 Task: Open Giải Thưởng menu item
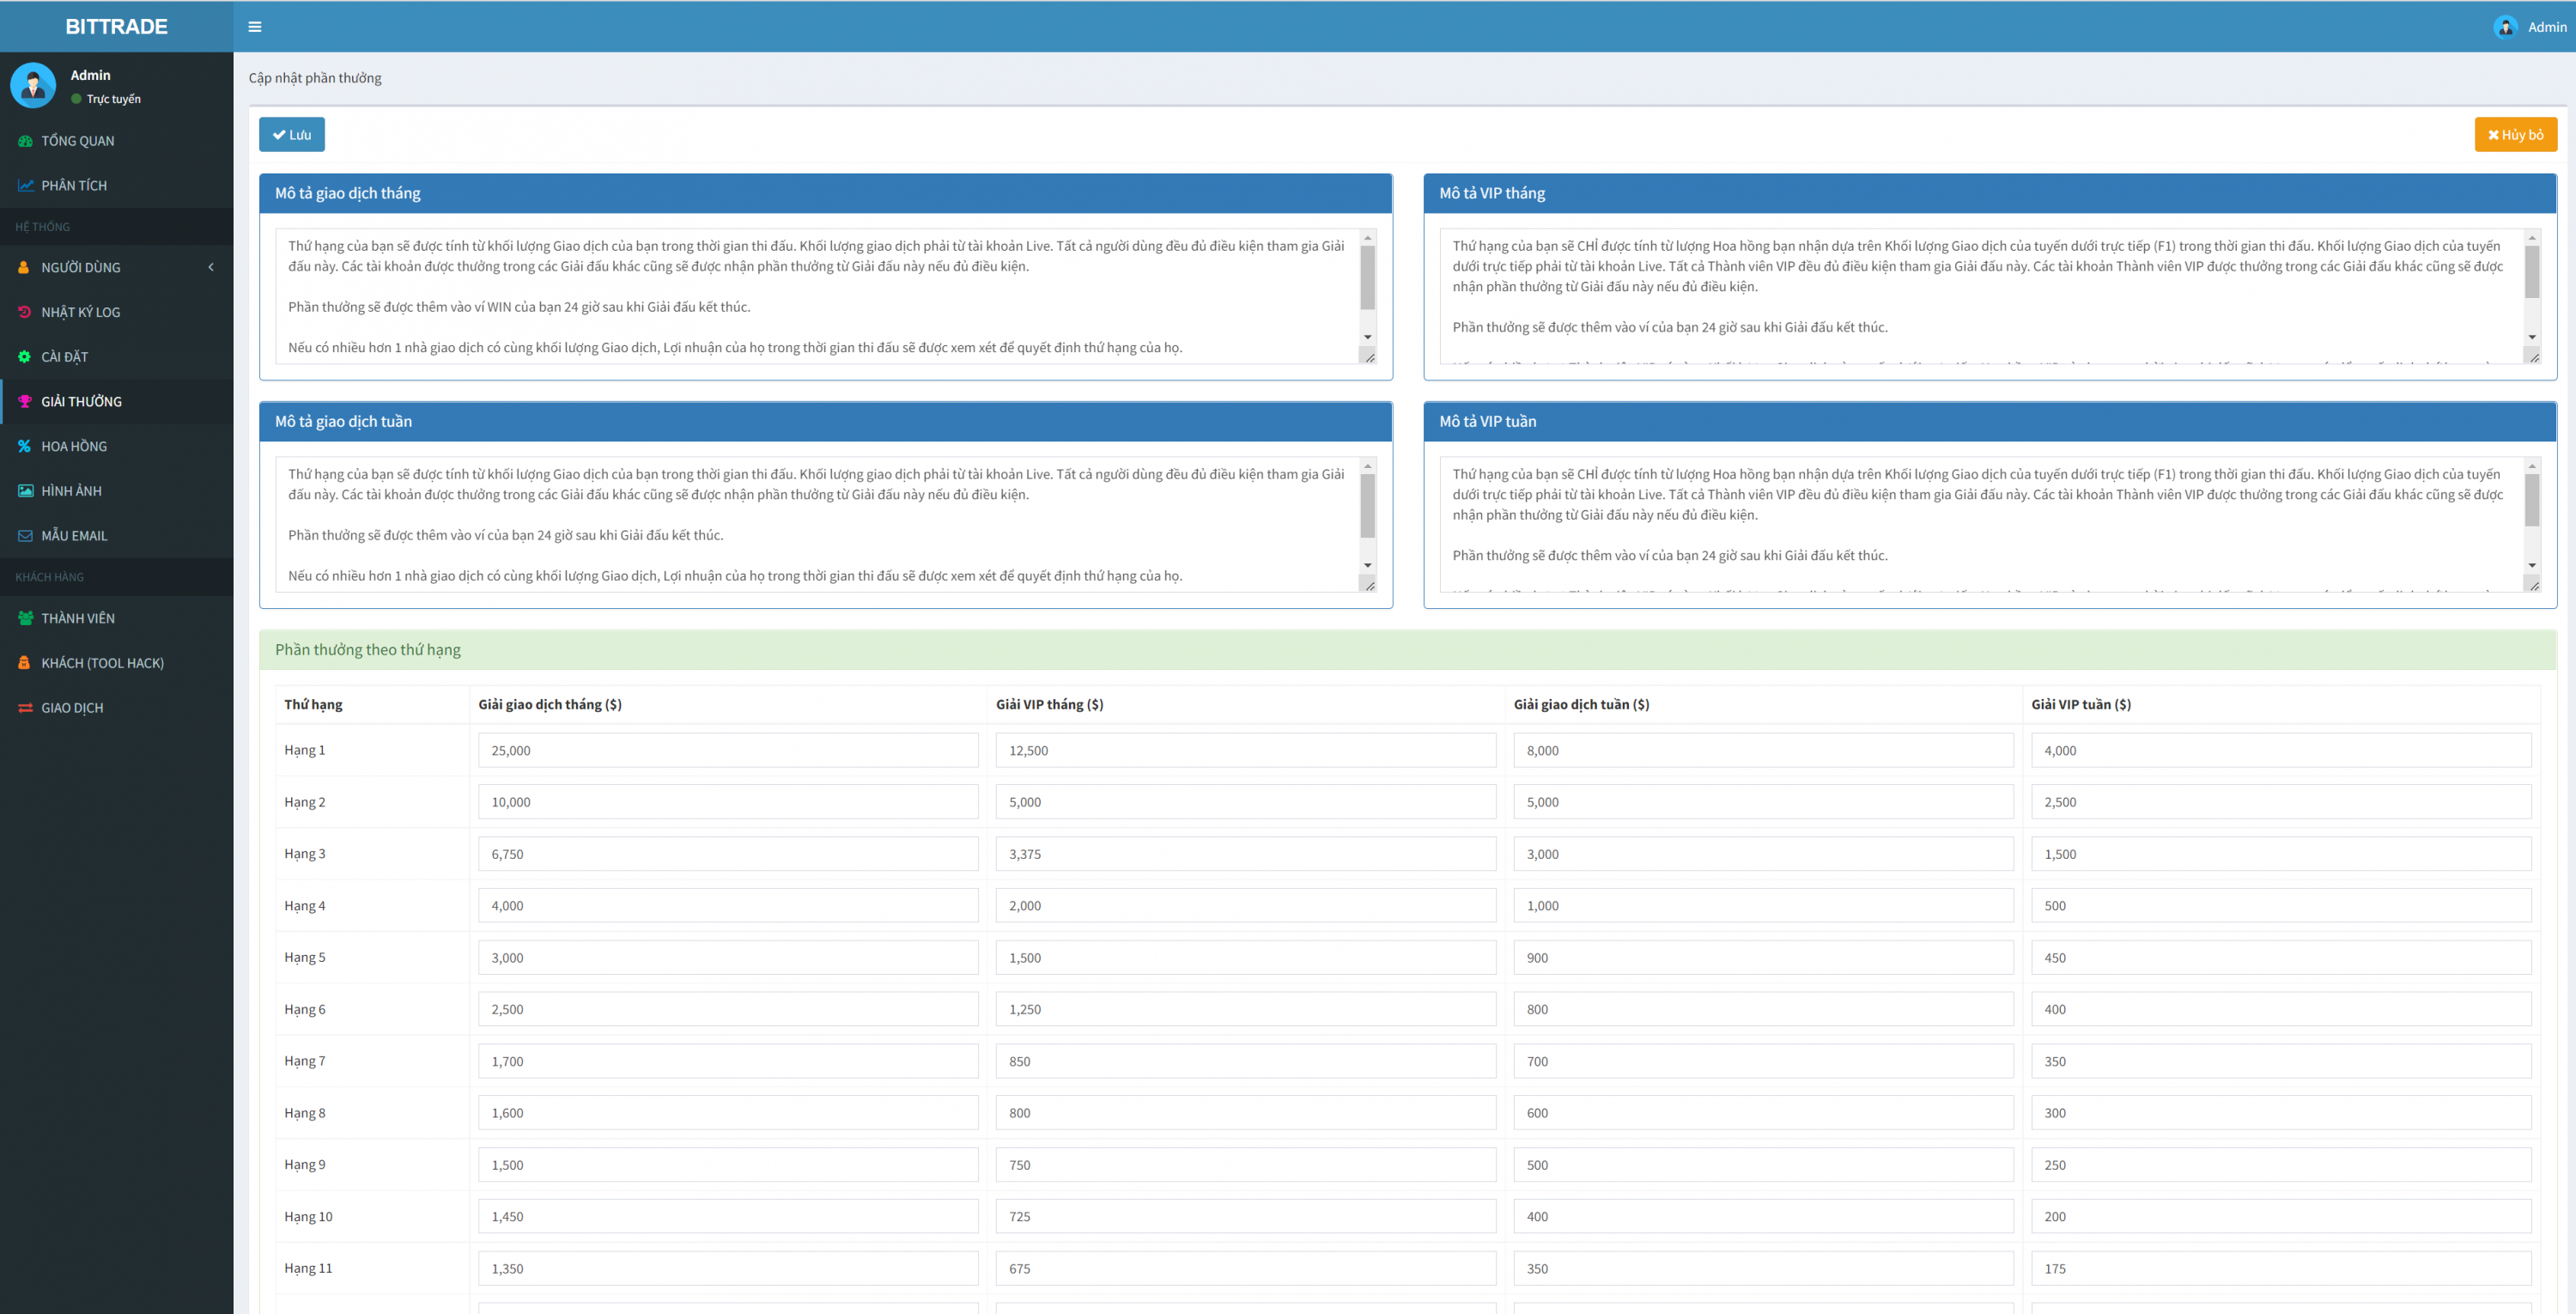81,401
